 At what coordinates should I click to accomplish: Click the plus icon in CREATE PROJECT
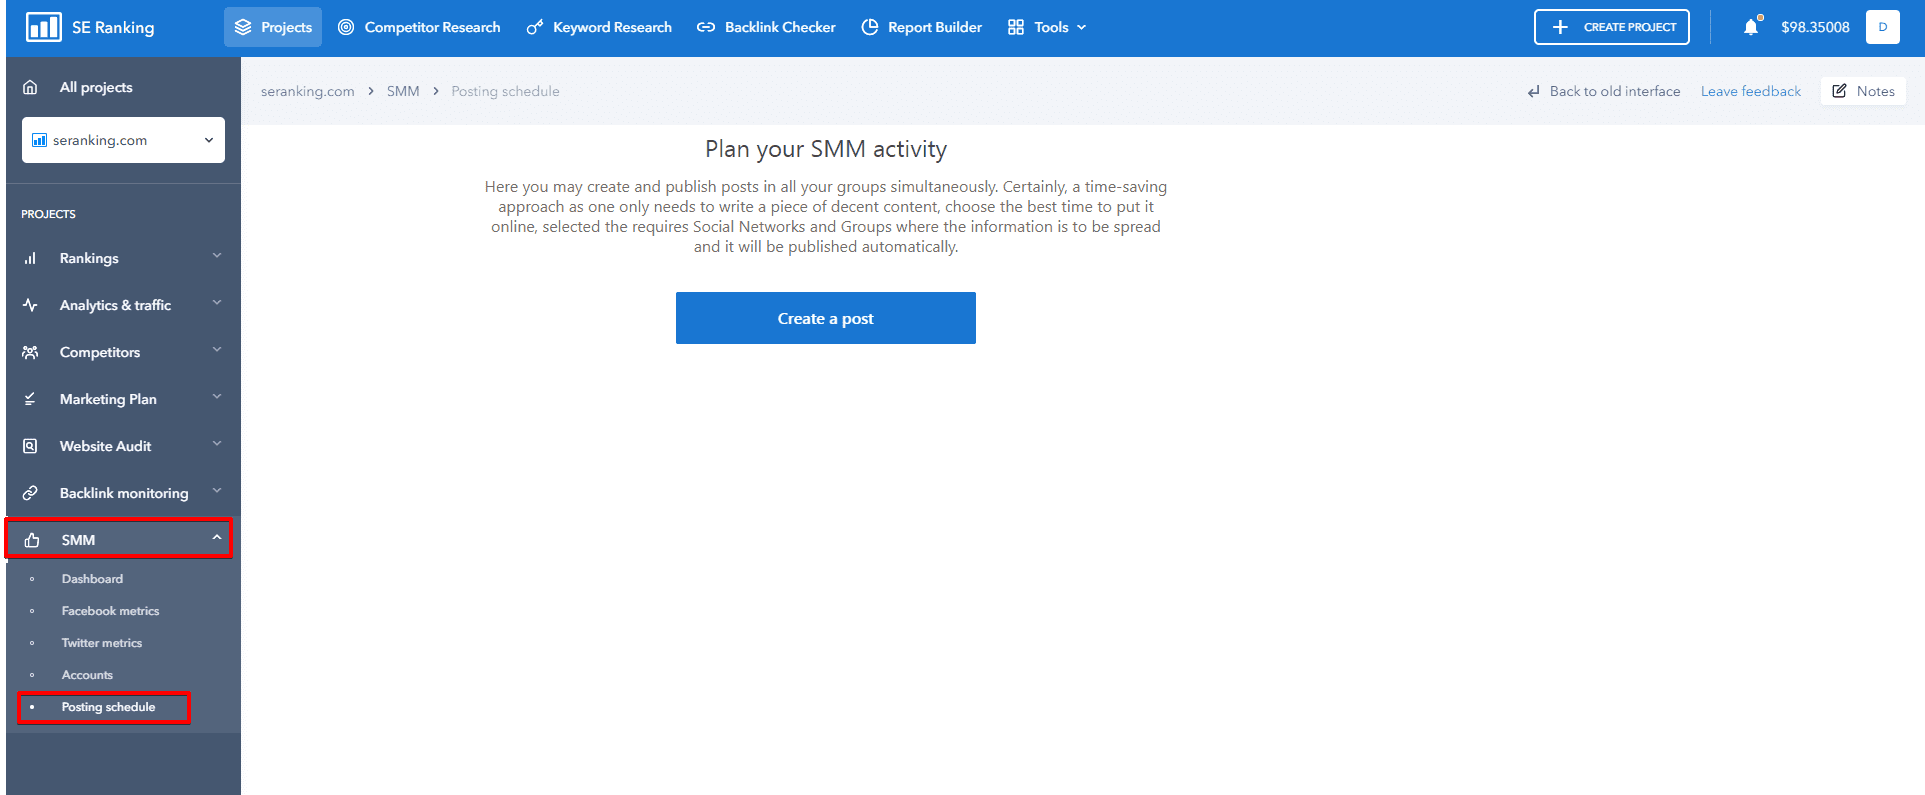pos(1560,27)
